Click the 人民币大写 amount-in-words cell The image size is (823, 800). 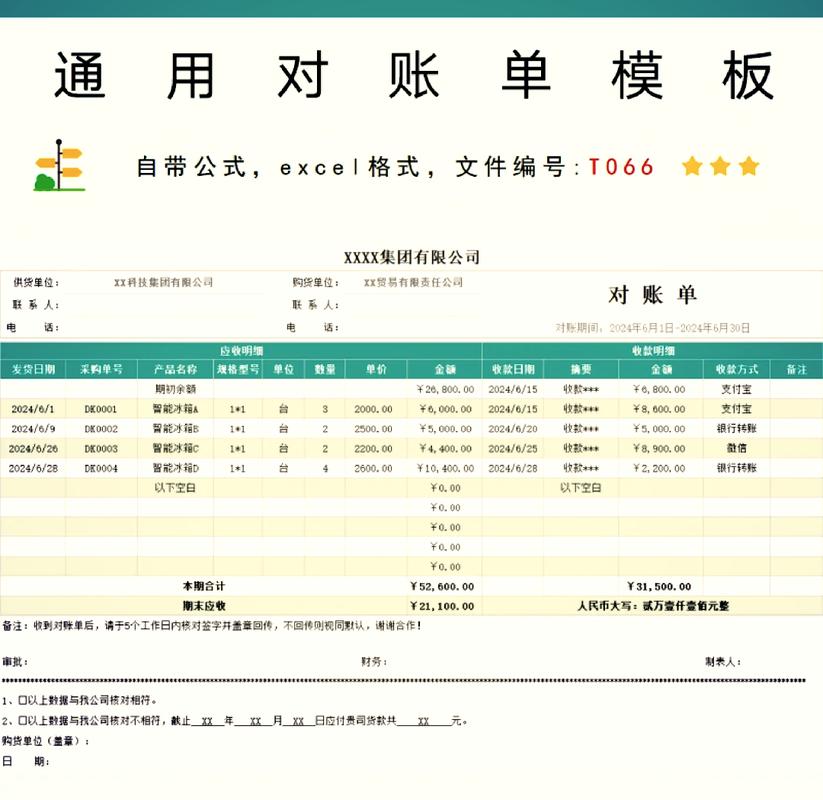(x=653, y=606)
